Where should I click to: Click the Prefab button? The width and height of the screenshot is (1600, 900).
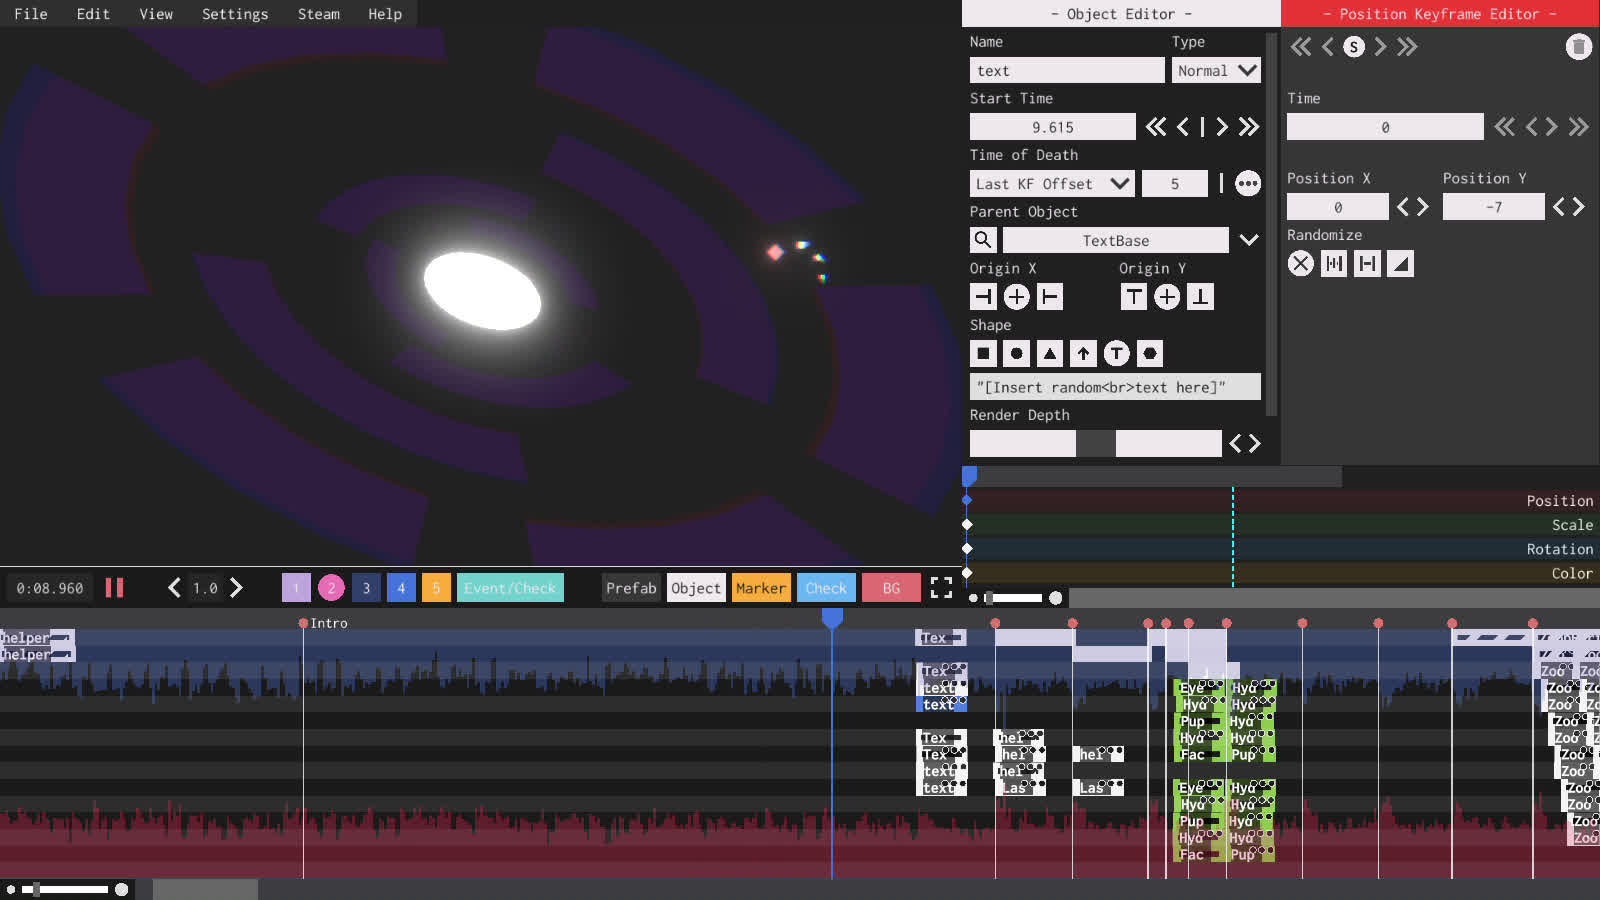pos(631,588)
